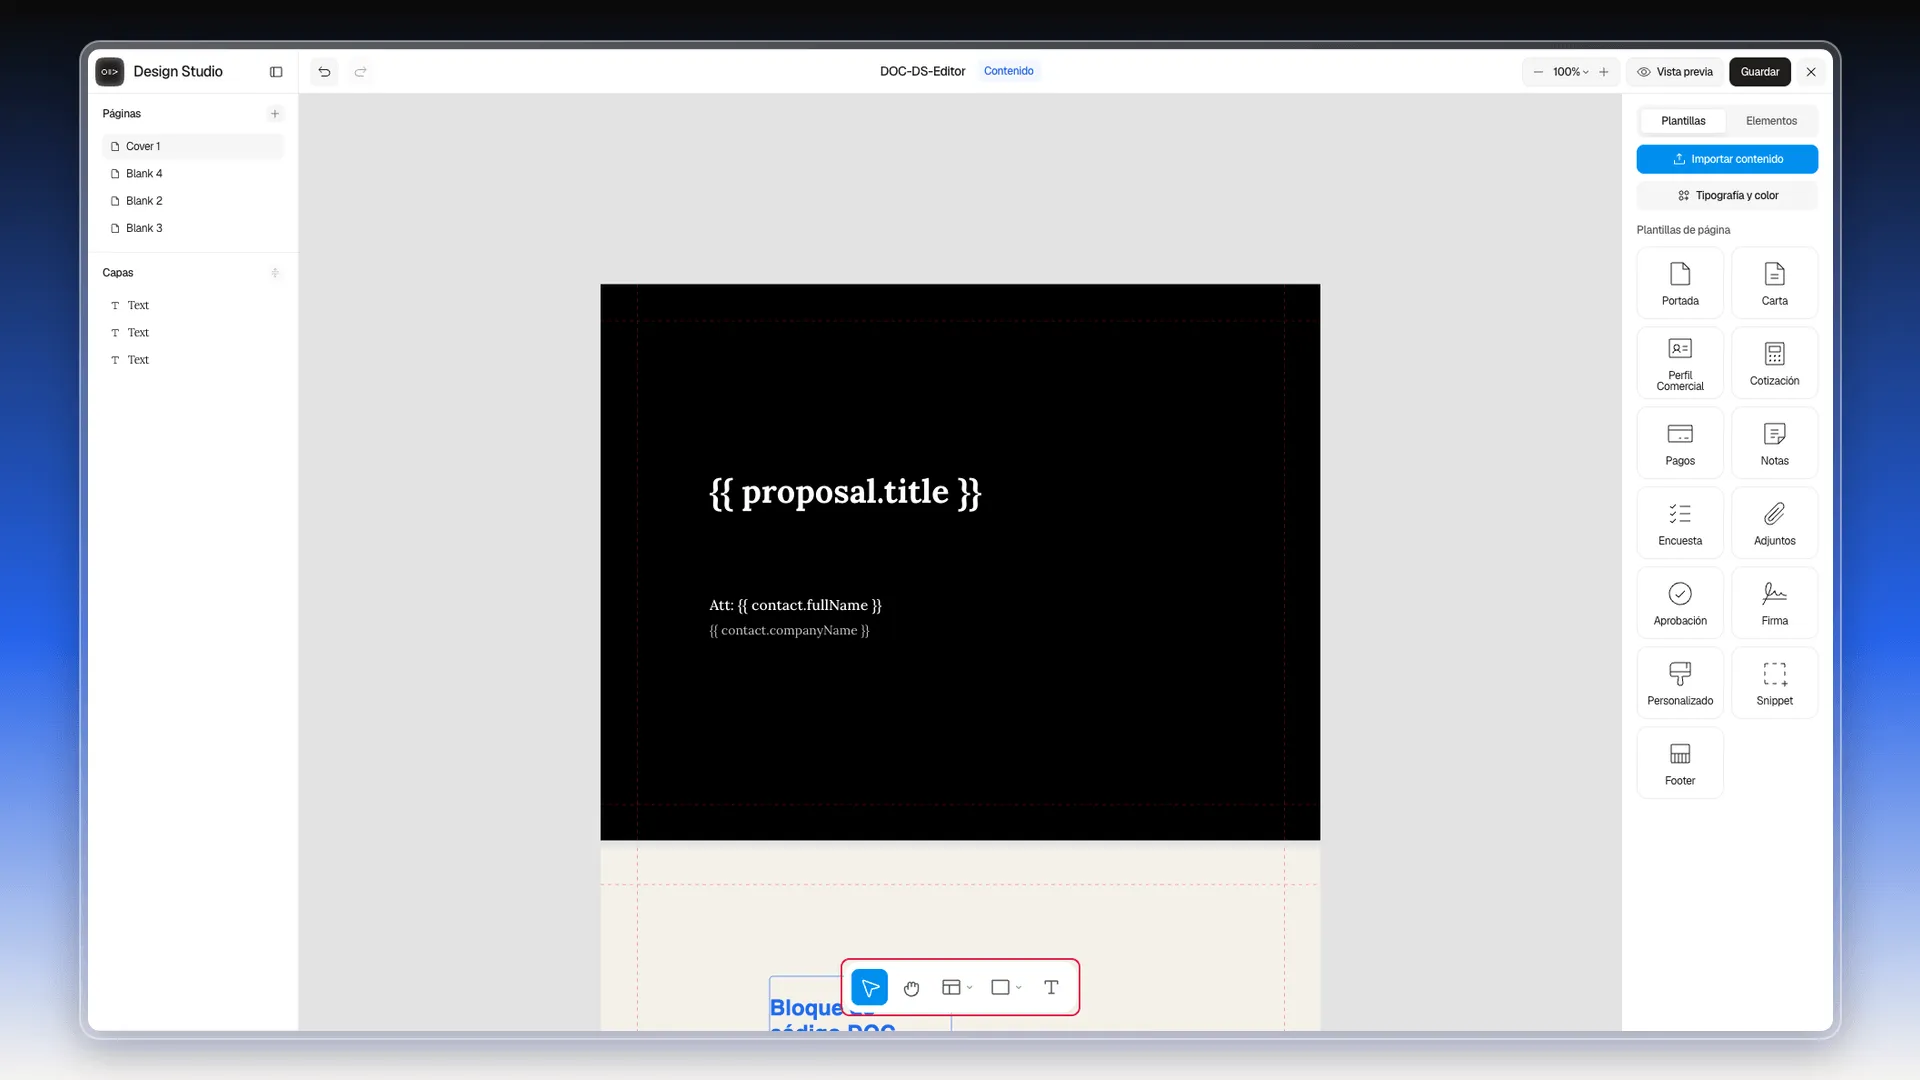The width and height of the screenshot is (1920, 1080).
Task: Select the Text tool in toolbar
Action: tap(1051, 988)
